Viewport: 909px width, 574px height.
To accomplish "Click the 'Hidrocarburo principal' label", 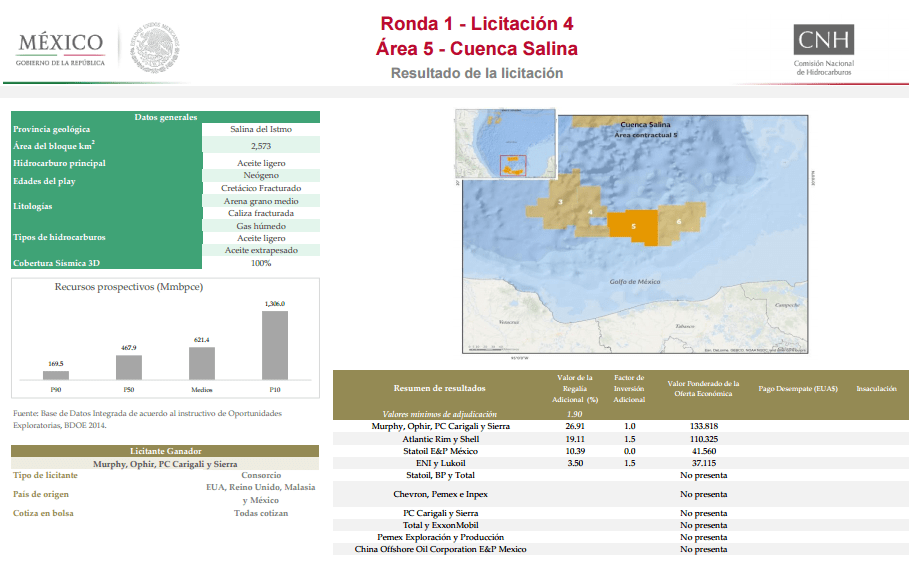I will [59, 164].
